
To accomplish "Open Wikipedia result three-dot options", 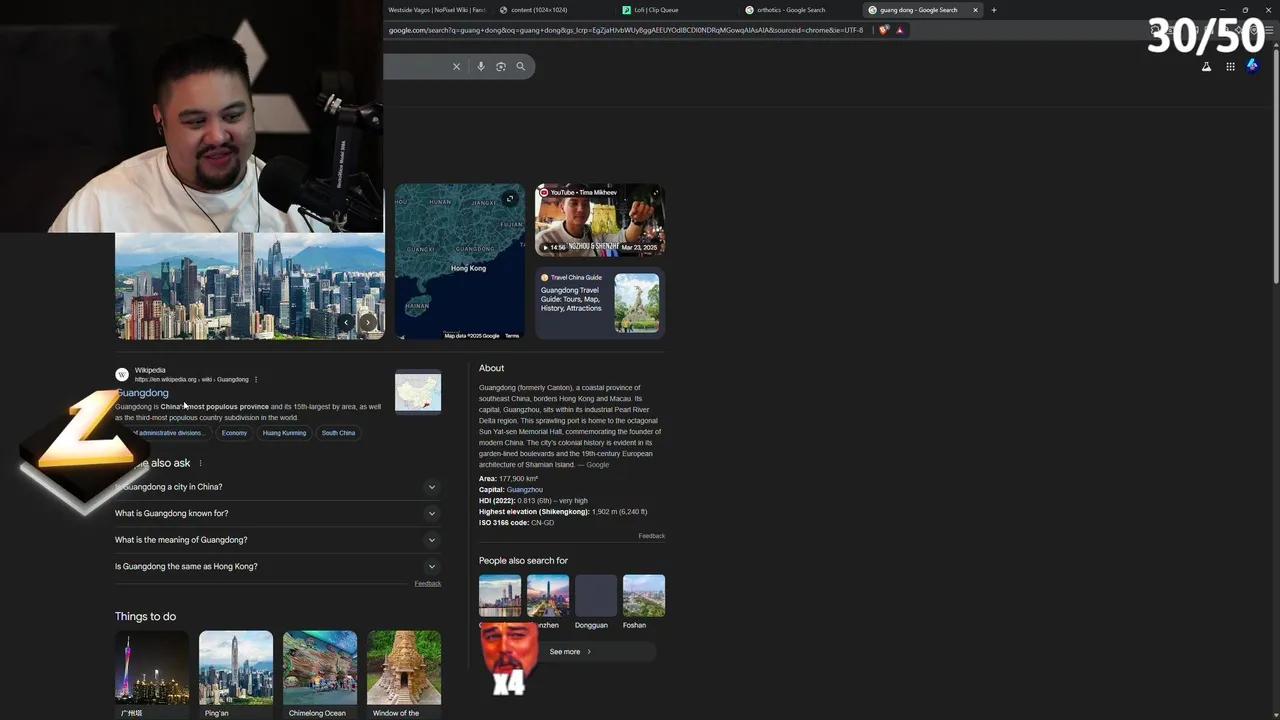I will 256,380.
